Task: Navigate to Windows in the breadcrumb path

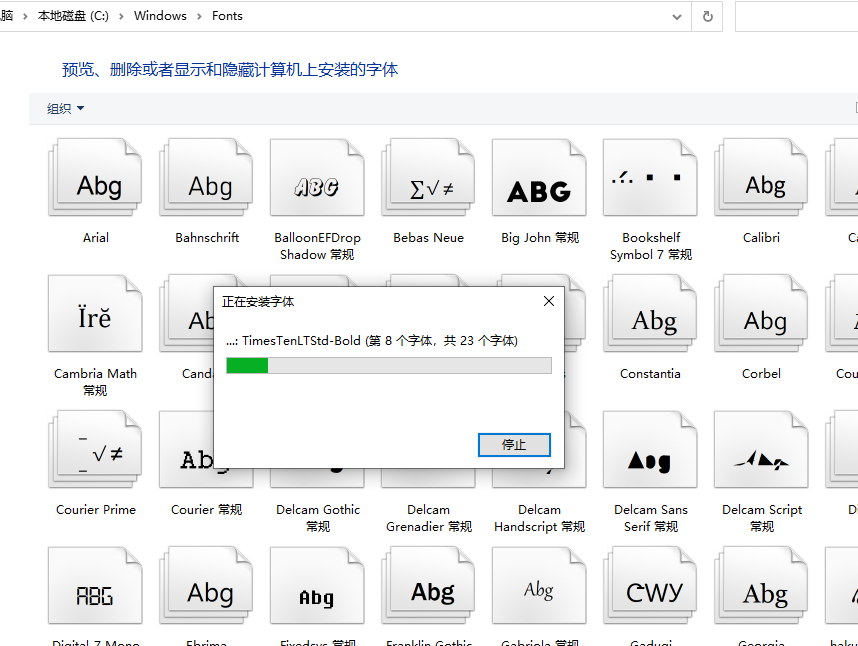Action: 160,16
